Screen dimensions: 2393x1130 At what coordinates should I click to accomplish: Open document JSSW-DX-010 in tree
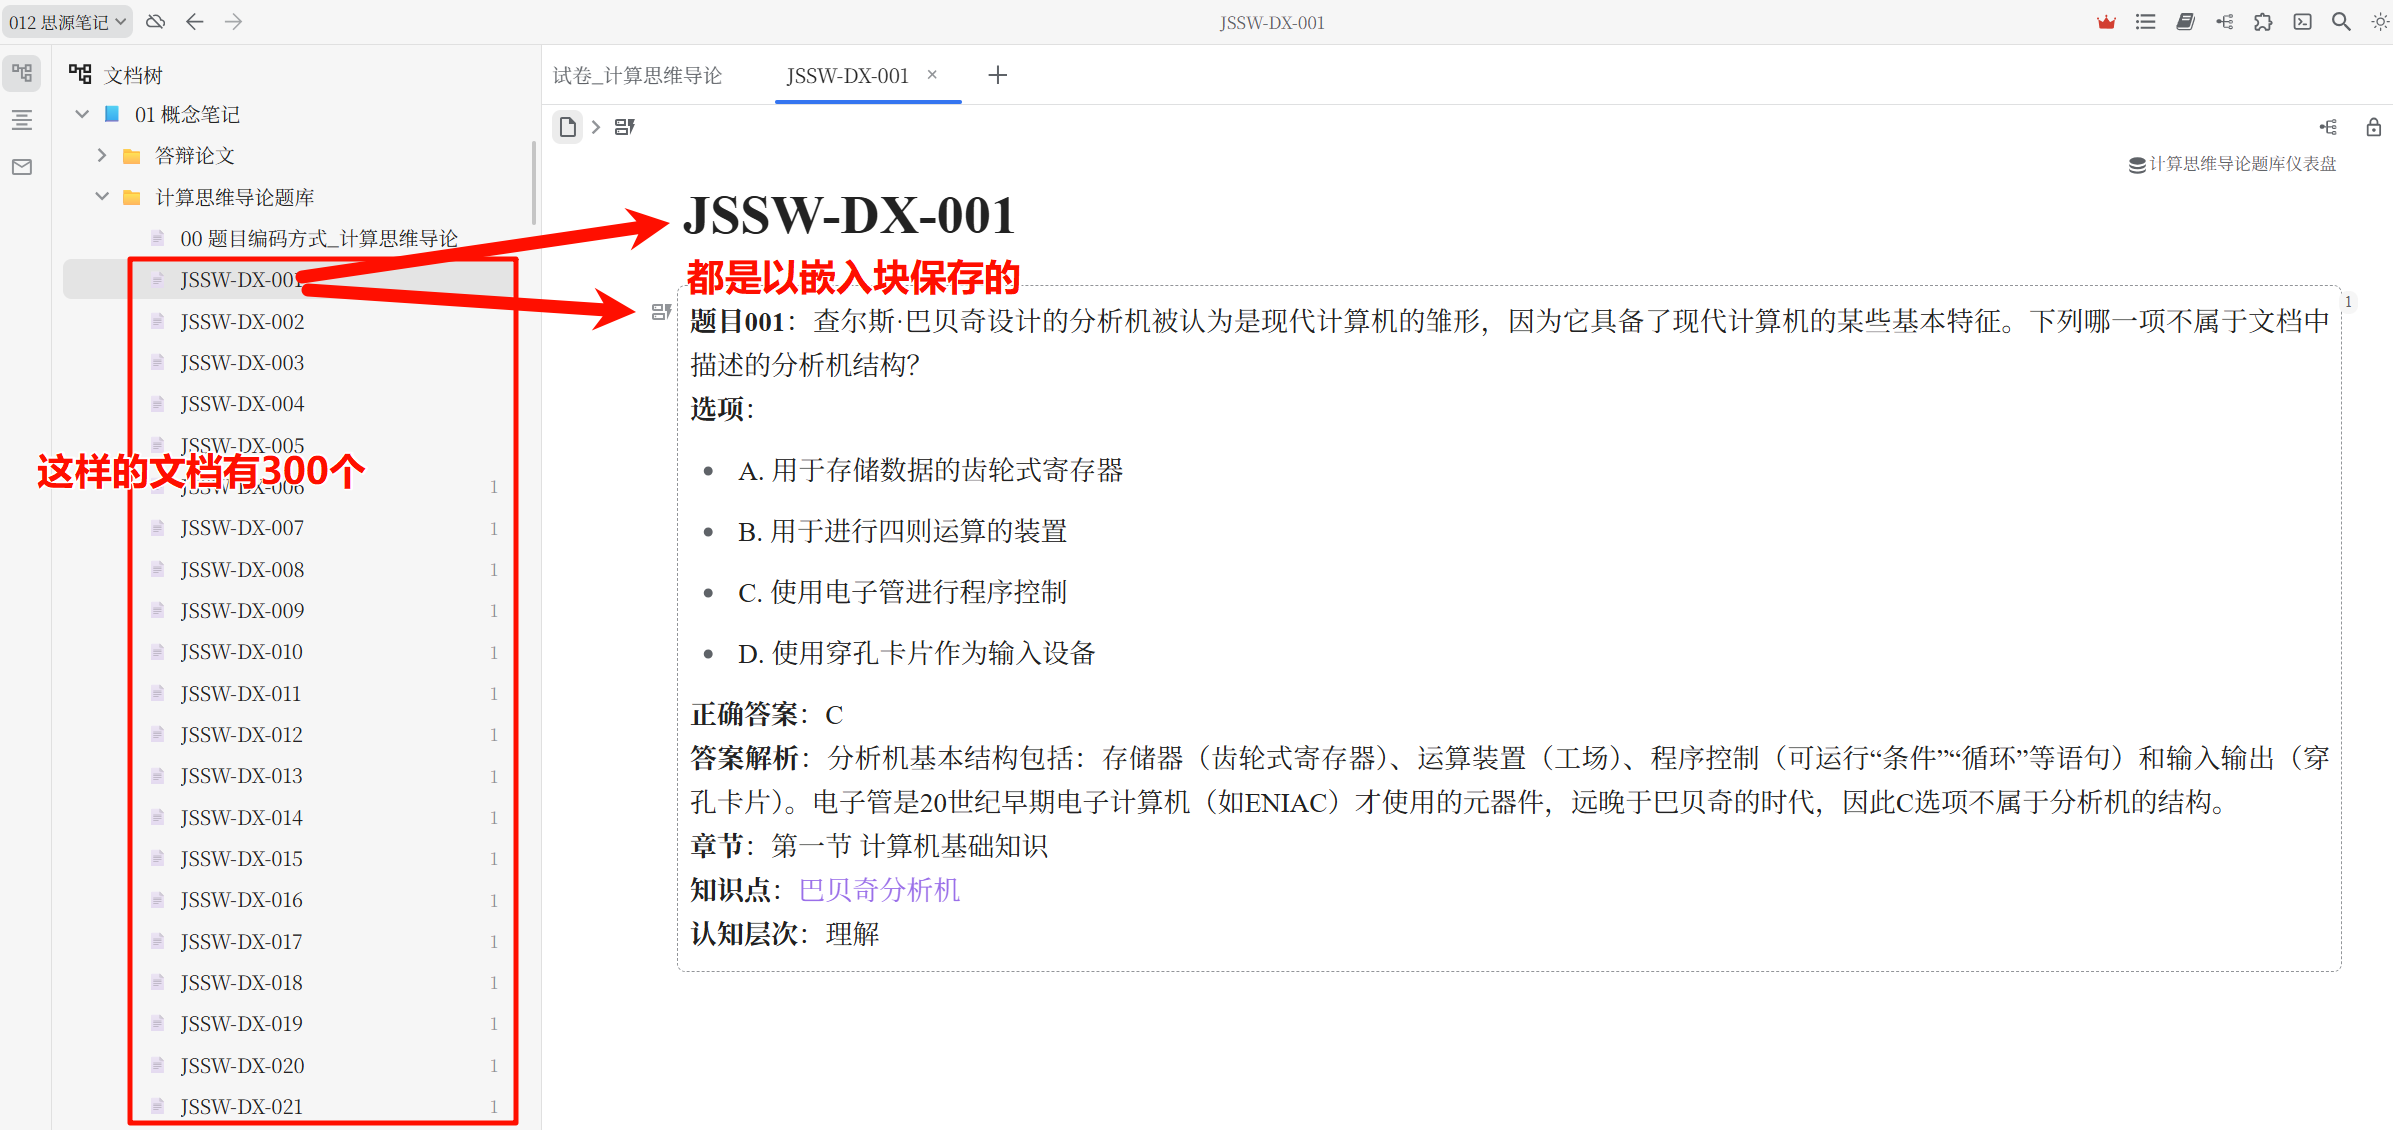click(x=241, y=652)
